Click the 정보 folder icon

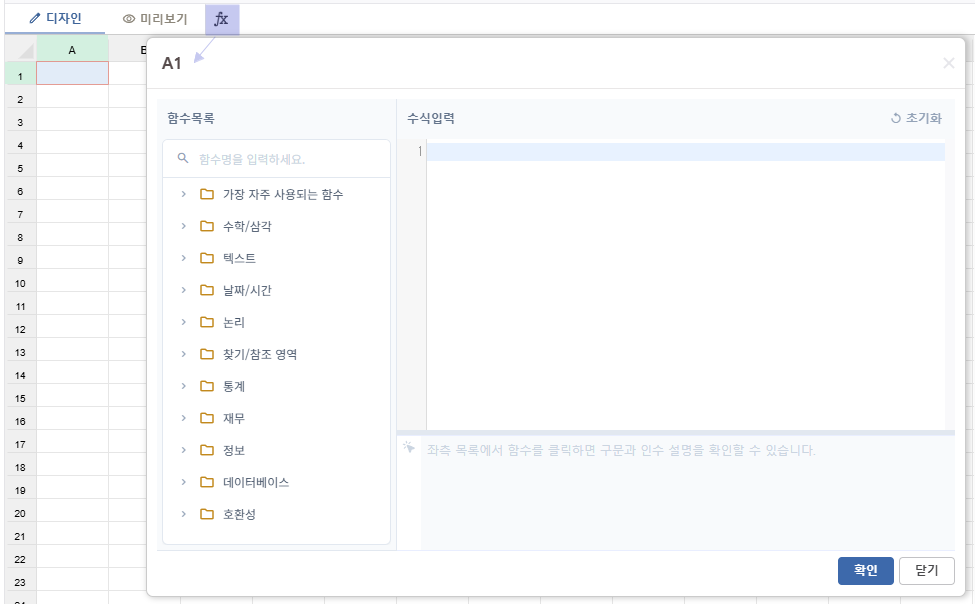coord(207,450)
